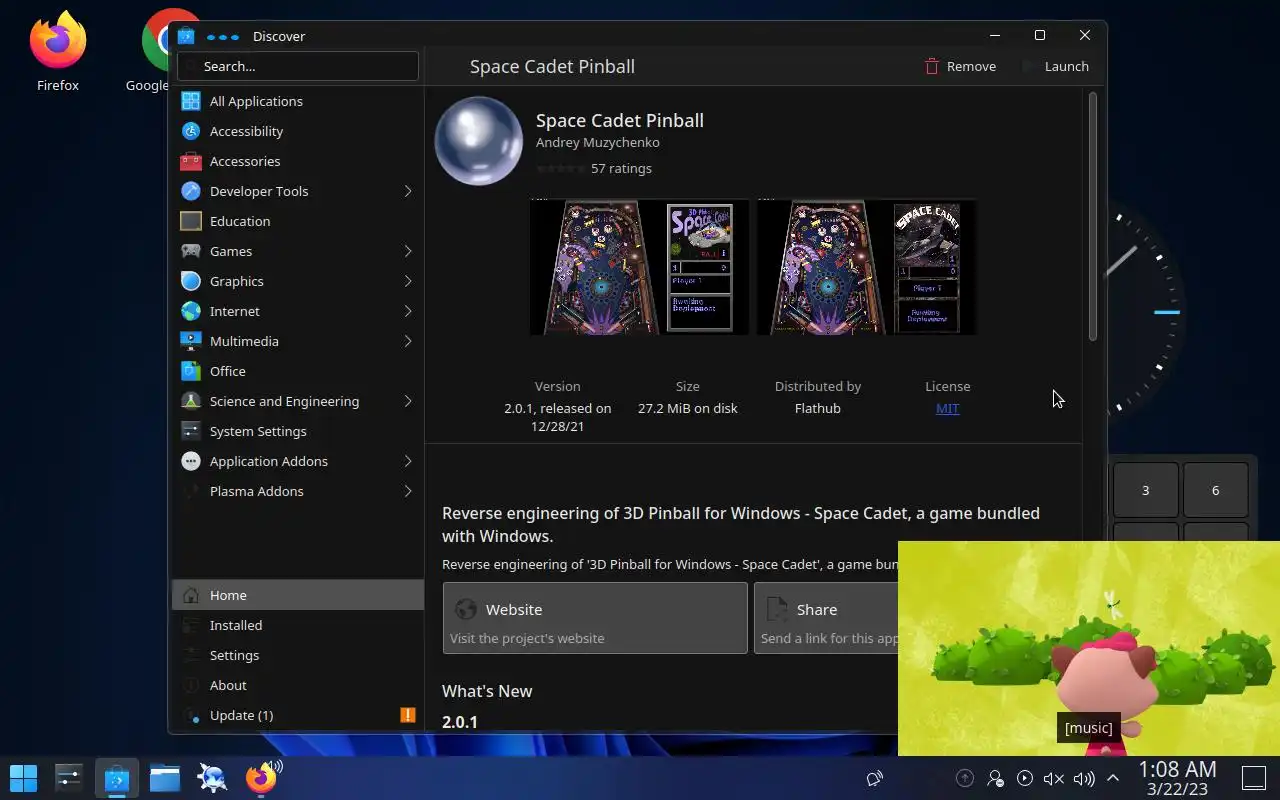Screen dimensions: 1280x800
Task: Open the settings sliders icon in taskbar
Action: point(68,777)
